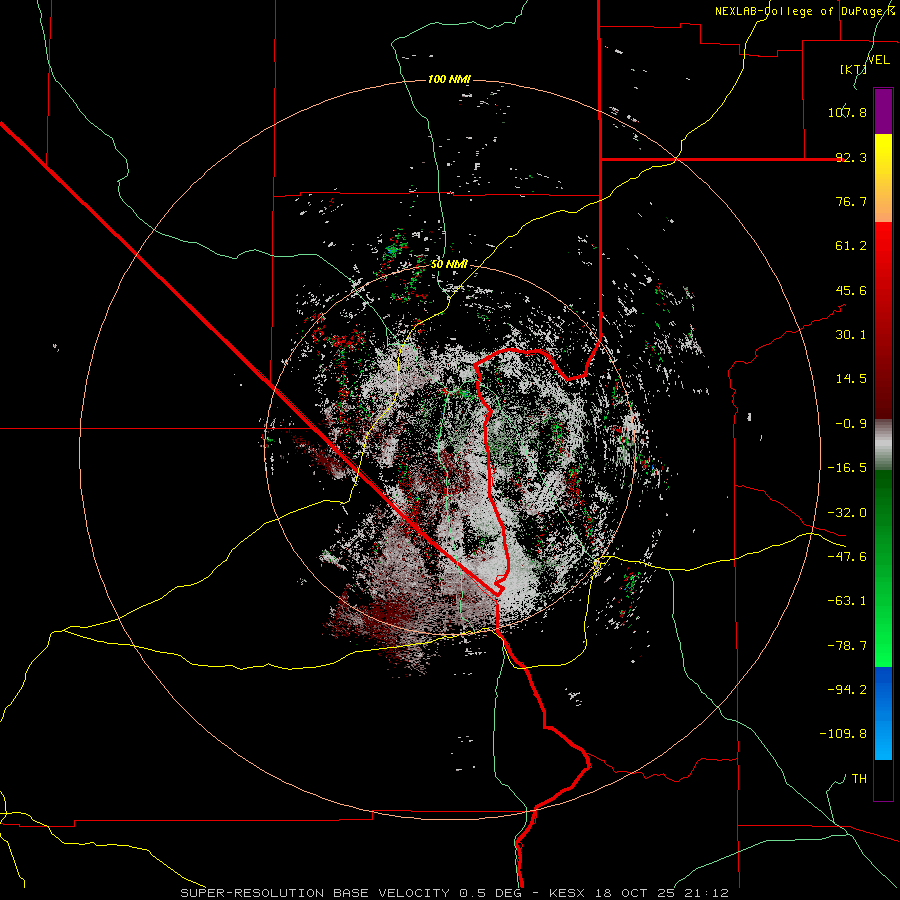Screen dimensions: 900x900
Task: Pick the green segment of the color bar
Action: click(x=883, y=568)
